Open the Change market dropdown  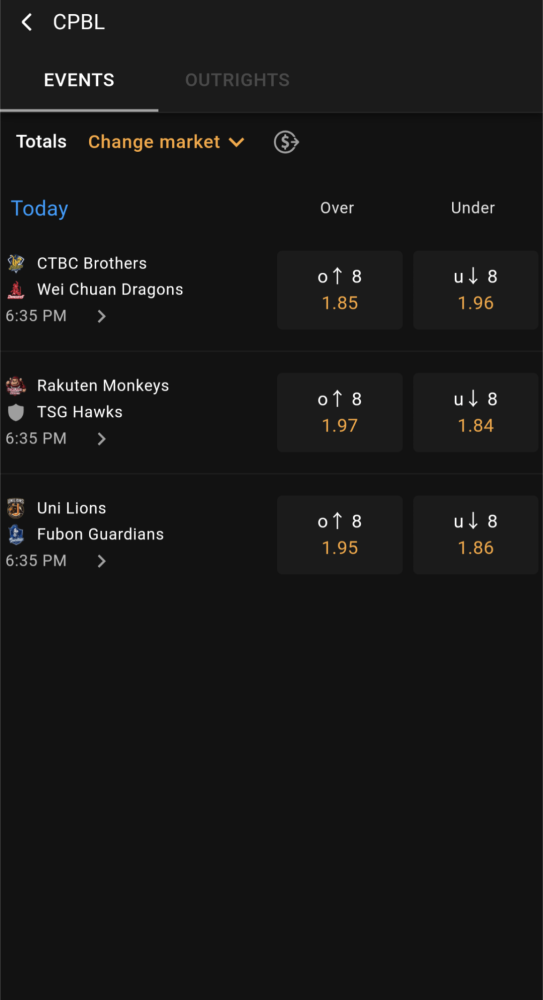point(167,142)
